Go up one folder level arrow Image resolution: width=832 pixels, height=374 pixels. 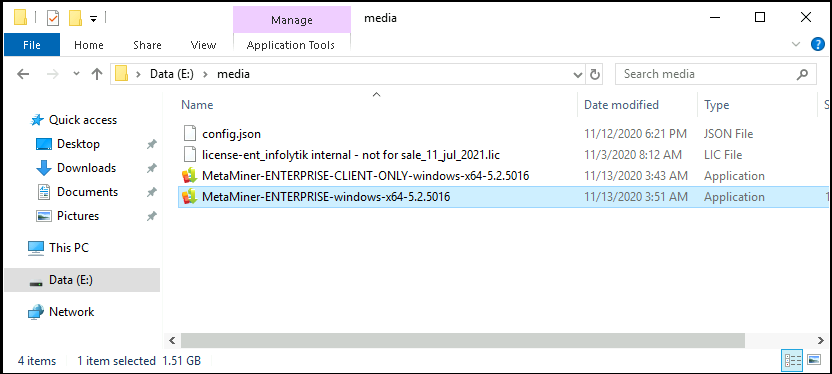pyautogui.click(x=97, y=74)
